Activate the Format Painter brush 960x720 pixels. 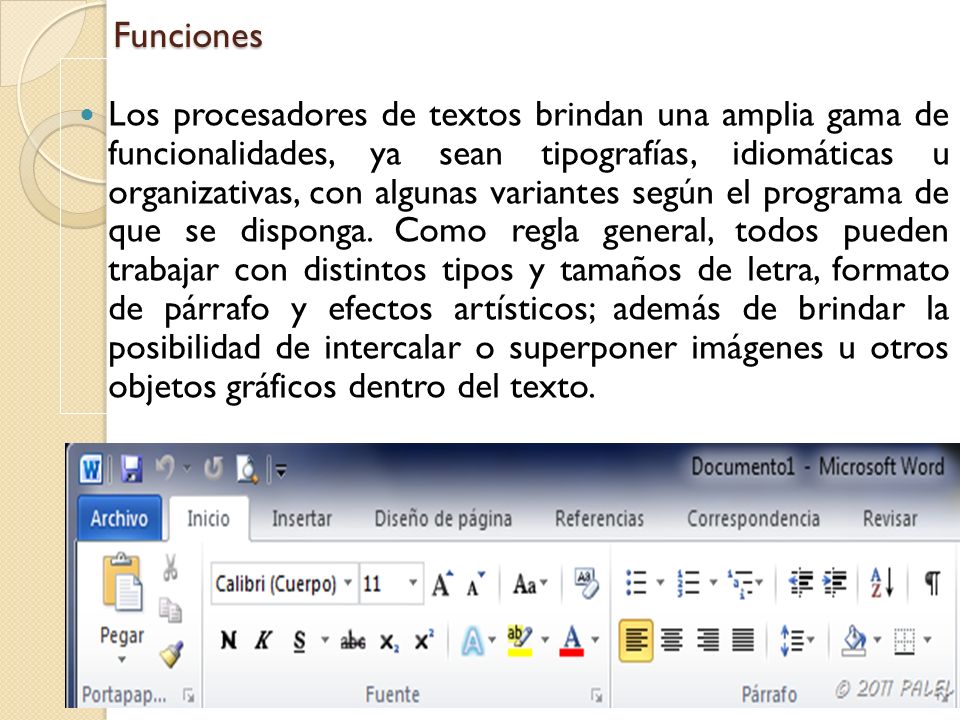tap(171, 654)
